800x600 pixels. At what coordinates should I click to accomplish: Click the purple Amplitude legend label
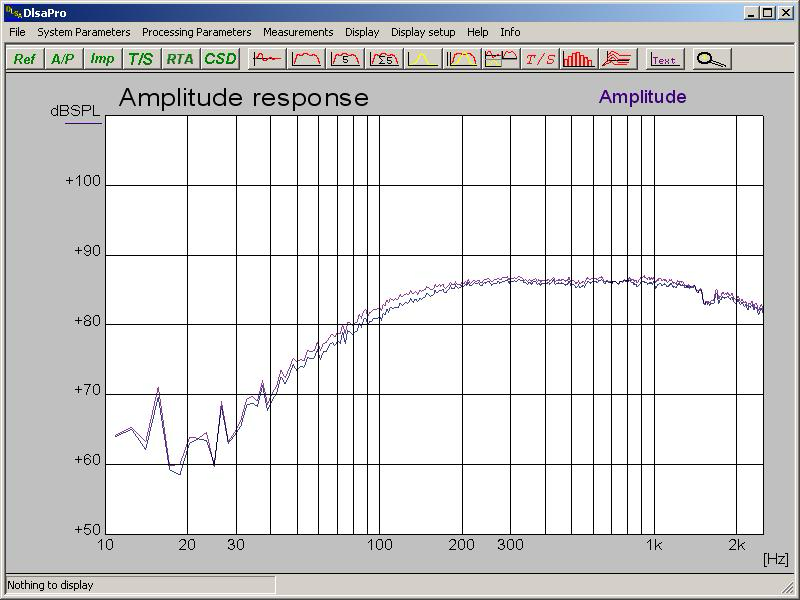(x=642, y=97)
